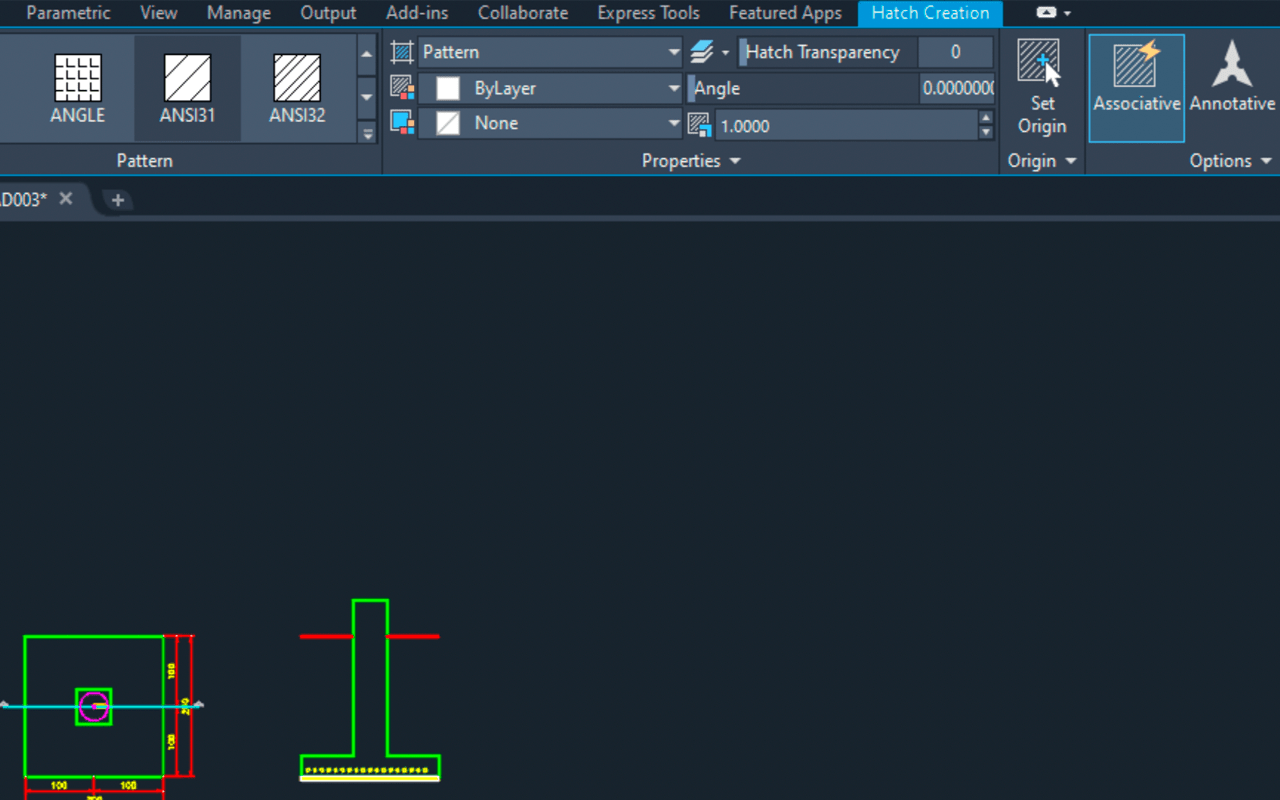The width and height of the screenshot is (1280, 800).
Task: Click the magenta circle in plan view
Action: [x=94, y=707]
